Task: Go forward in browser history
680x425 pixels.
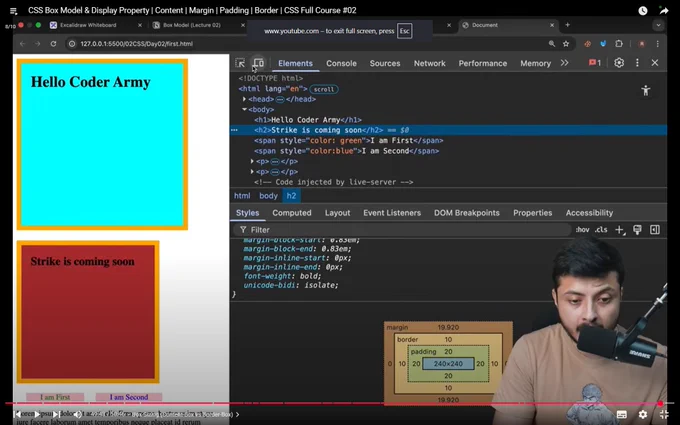Action: coord(38,44)
